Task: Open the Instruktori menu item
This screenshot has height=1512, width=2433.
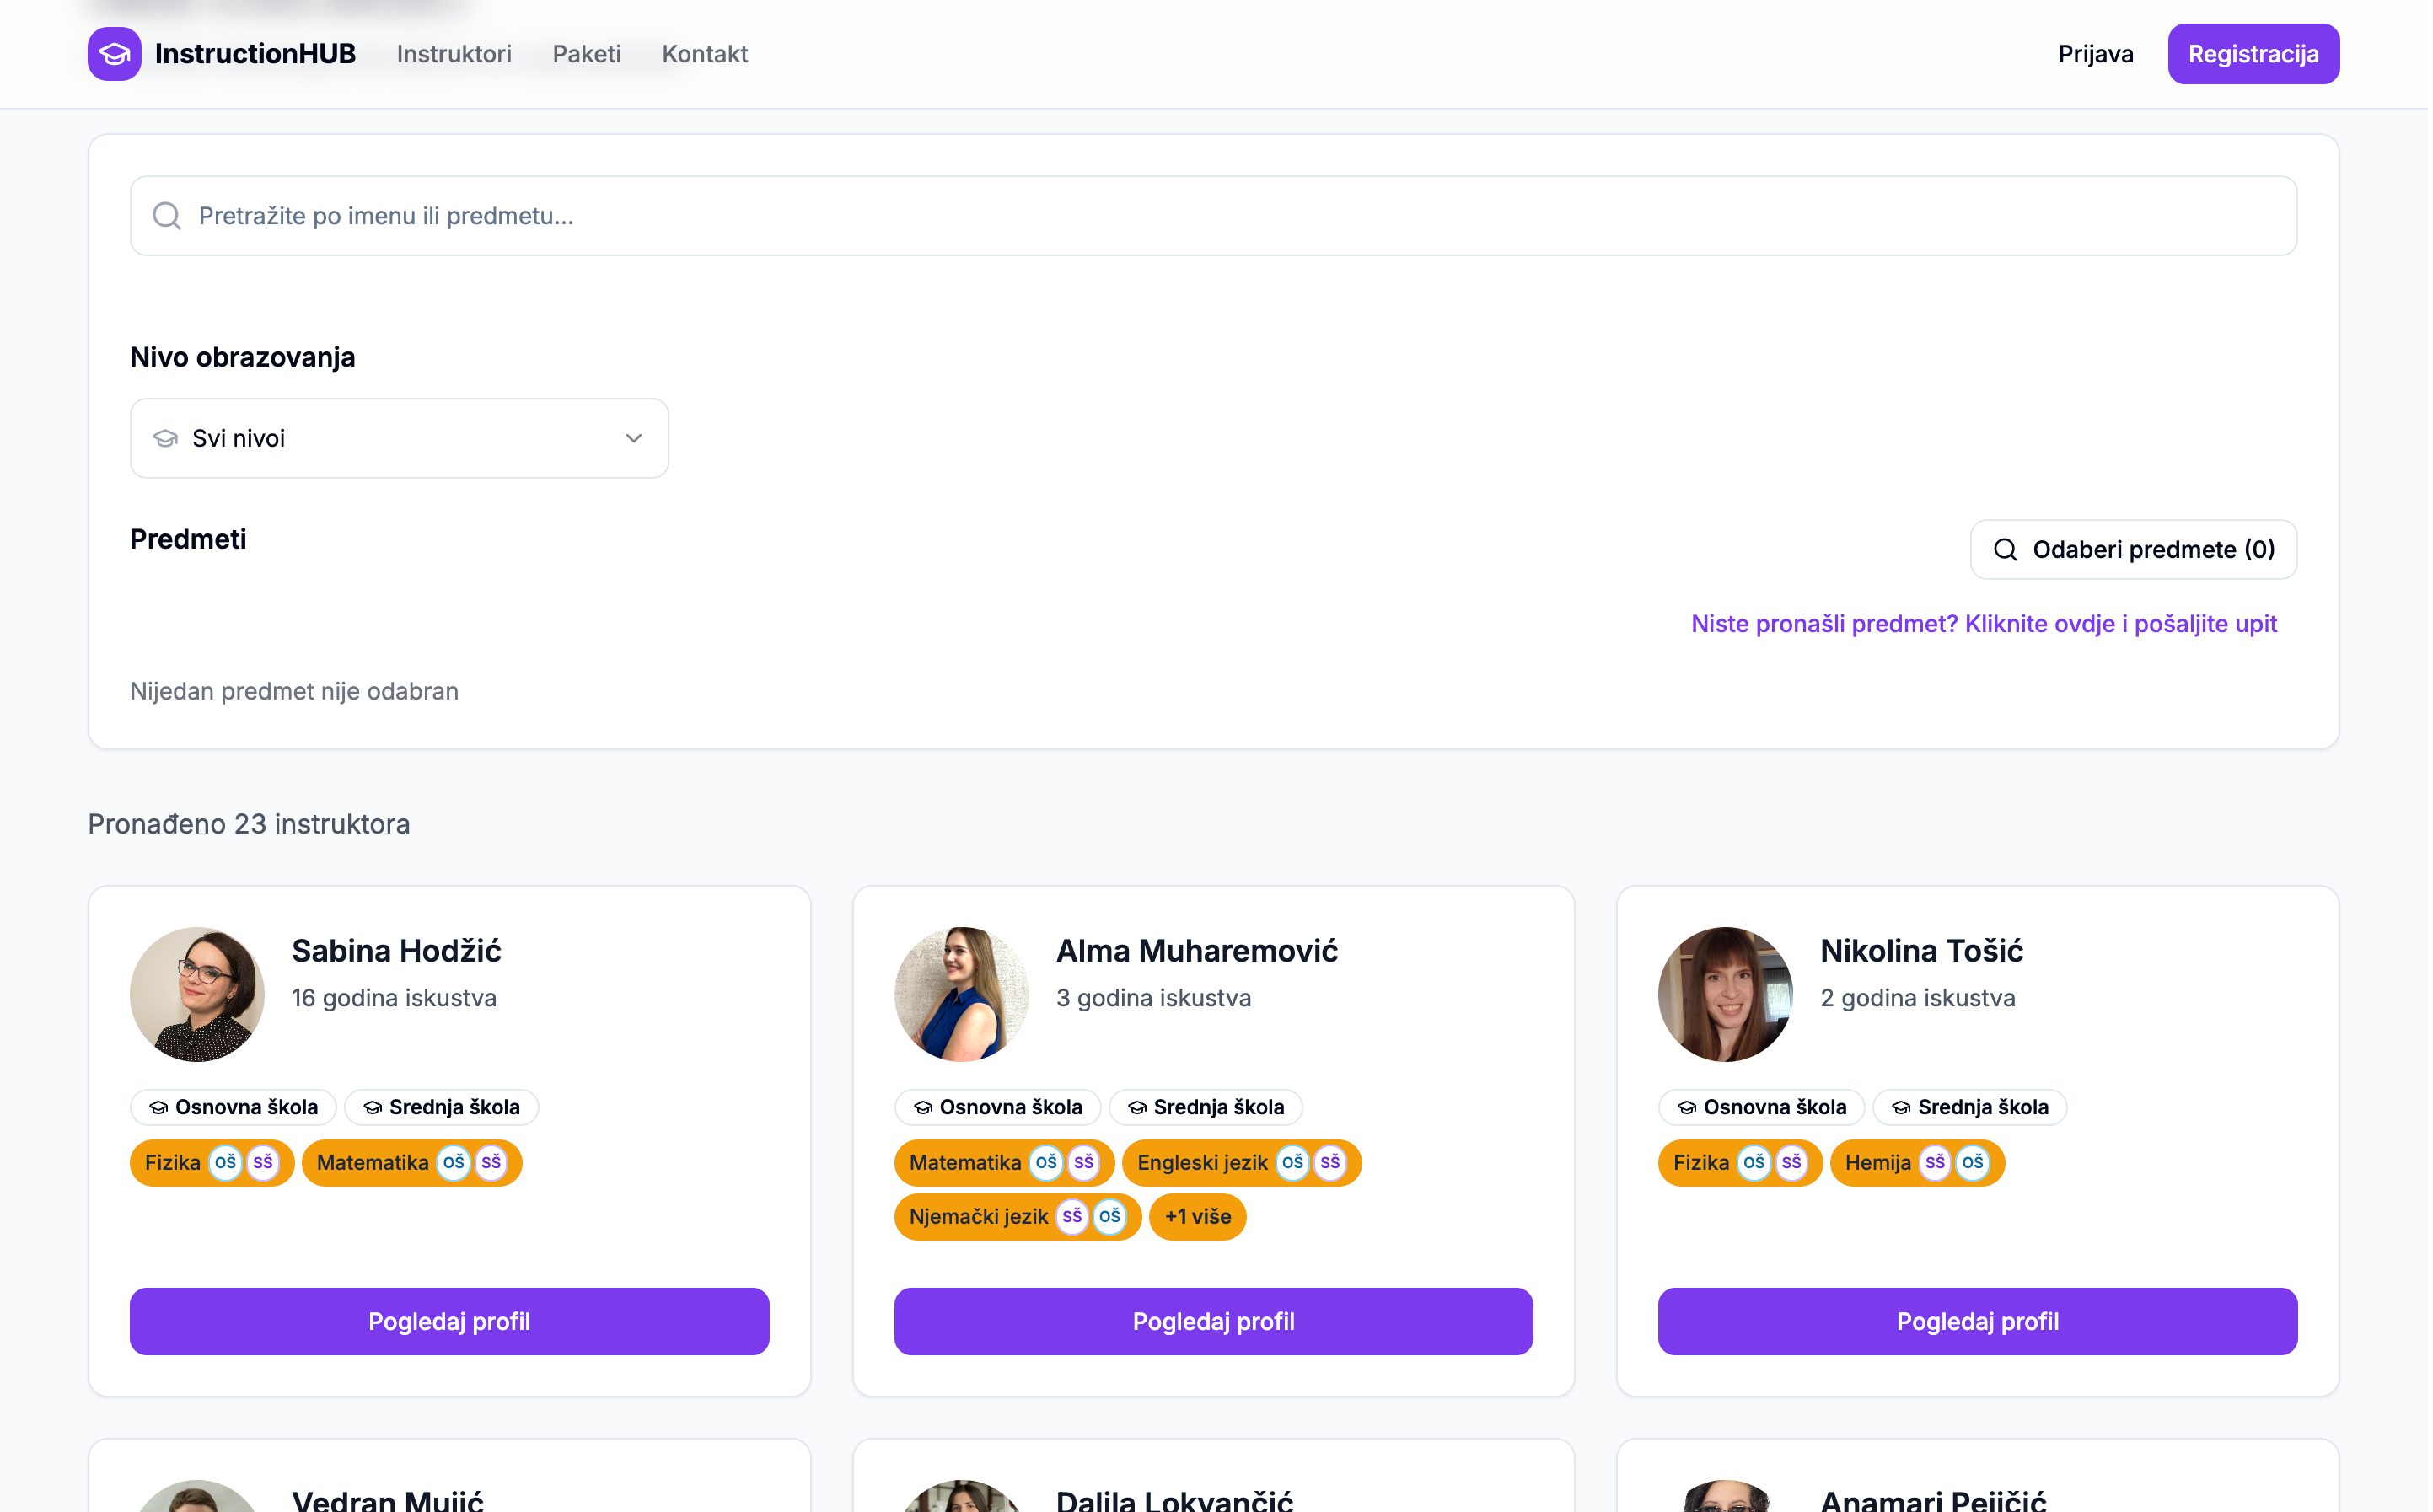Action: [455, 54]
